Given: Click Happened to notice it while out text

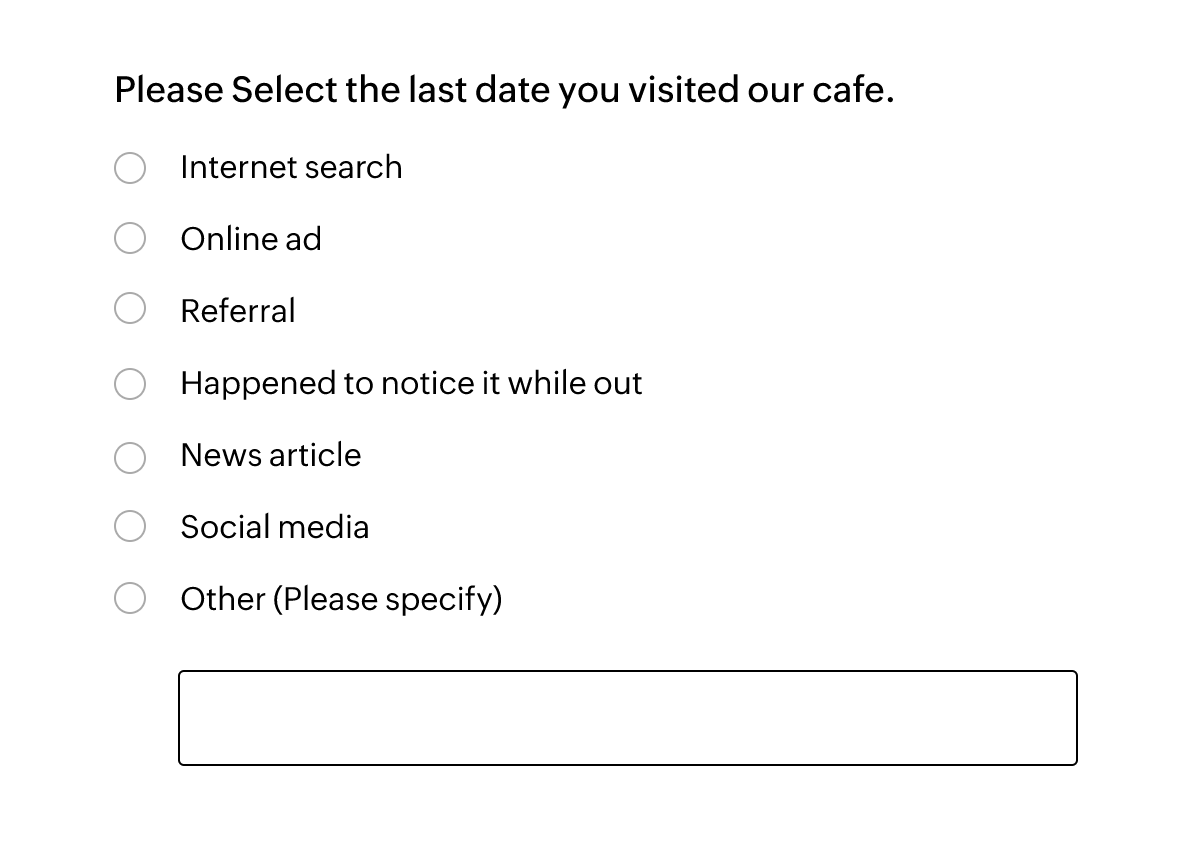Looking at the screenshot, I should pyautogui.click(x=411, y=383).
